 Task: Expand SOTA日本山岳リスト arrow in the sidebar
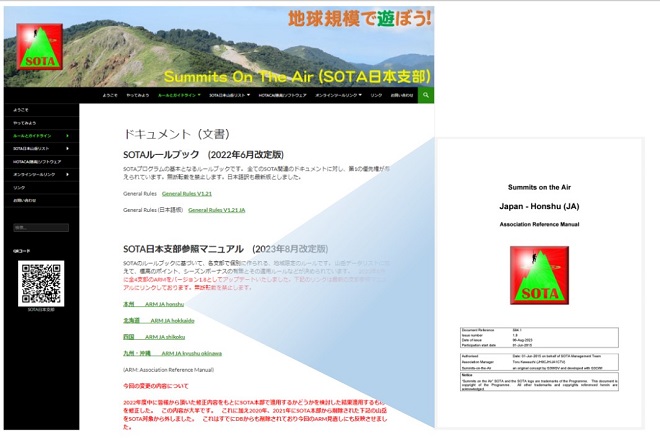[x=67, y=149]
